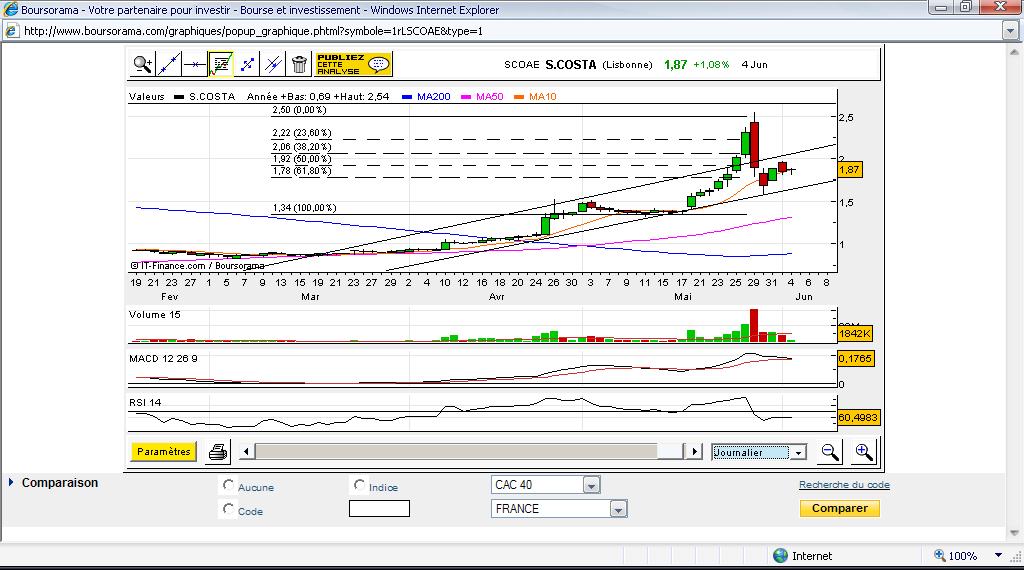The image size is (1024, 570).
Task: Click the scrollbar right arrow
Action: coord(694,451)
